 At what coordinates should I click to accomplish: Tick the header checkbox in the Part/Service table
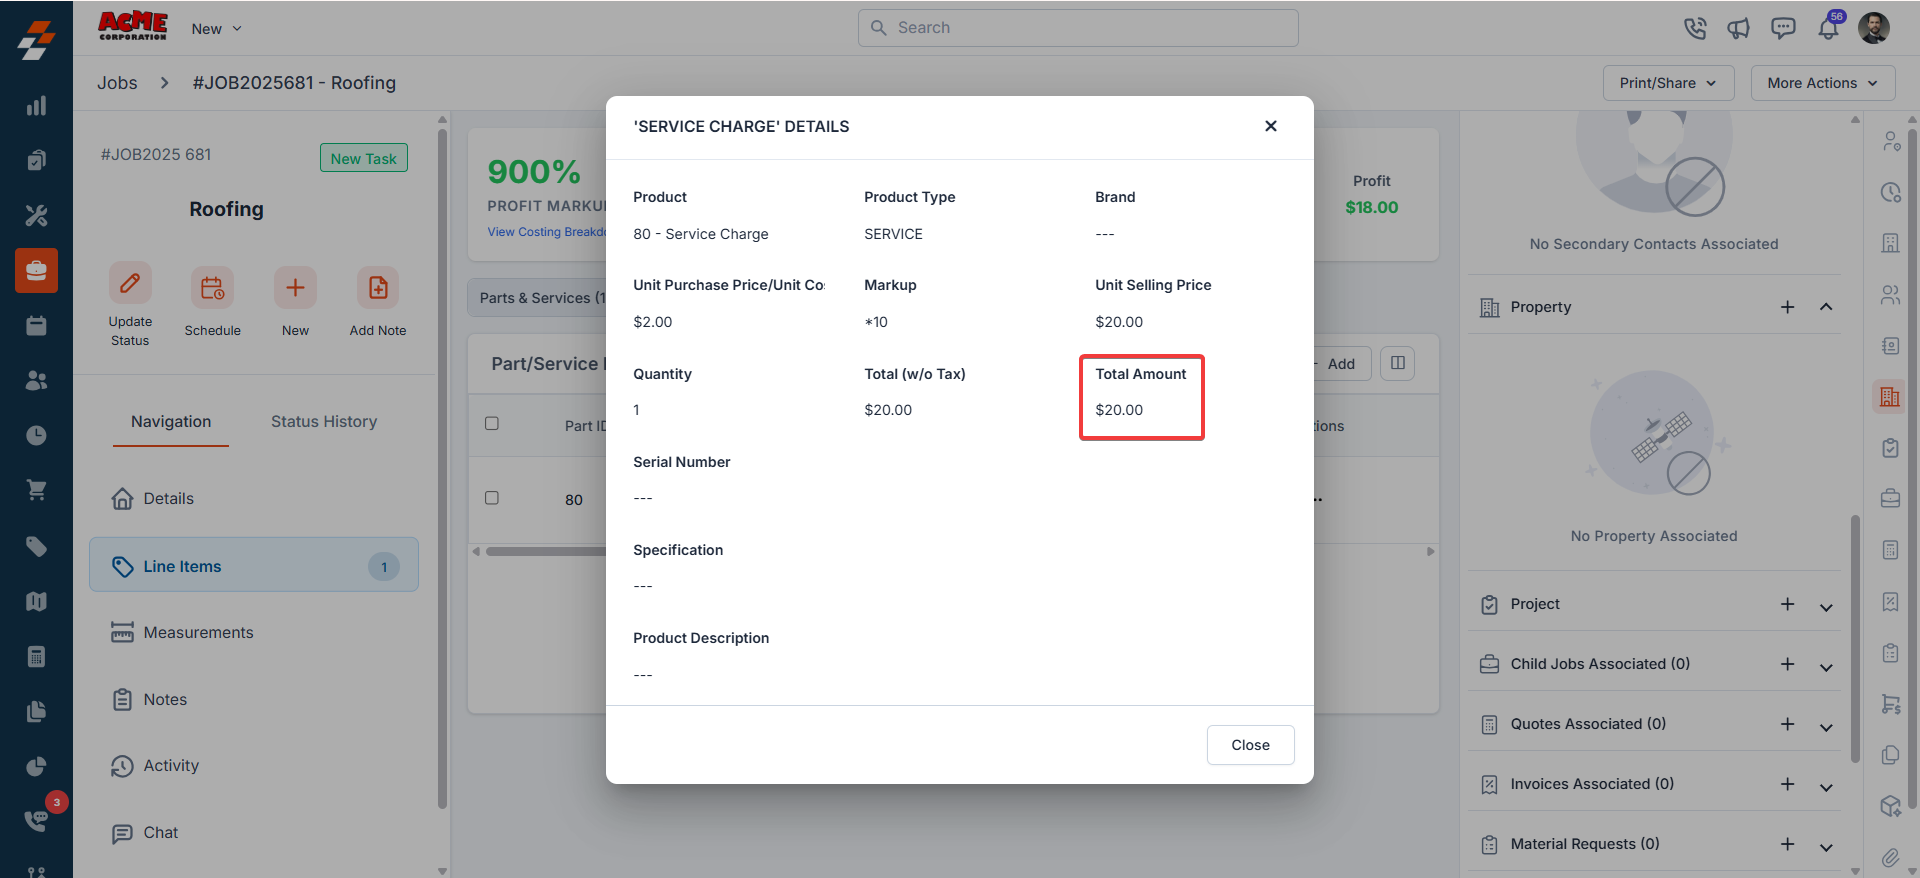(x=492, y=423)
